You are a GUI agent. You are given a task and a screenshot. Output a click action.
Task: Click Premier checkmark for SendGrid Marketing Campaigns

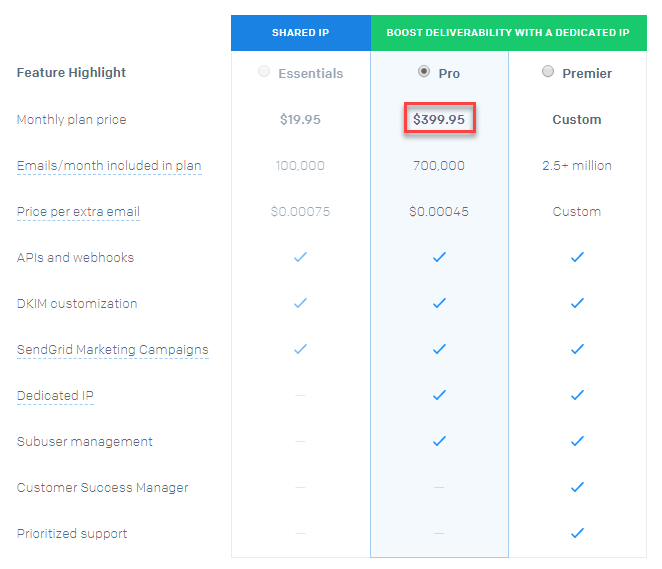tap(577, 349)
